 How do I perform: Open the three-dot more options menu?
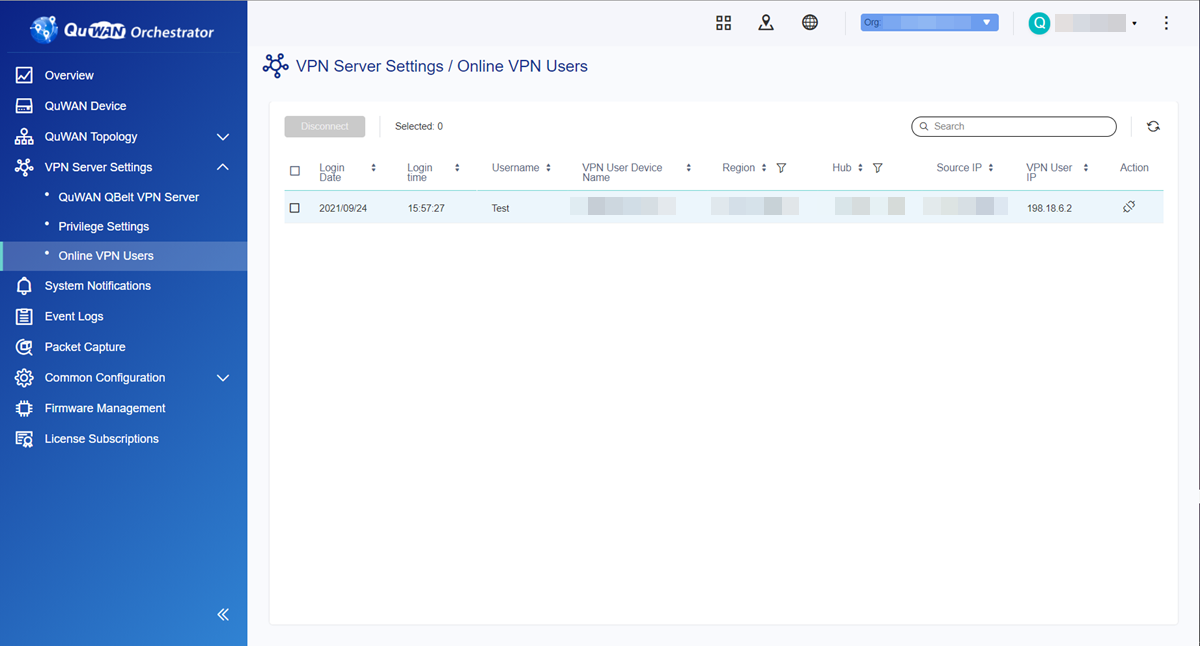(1166, 23)
